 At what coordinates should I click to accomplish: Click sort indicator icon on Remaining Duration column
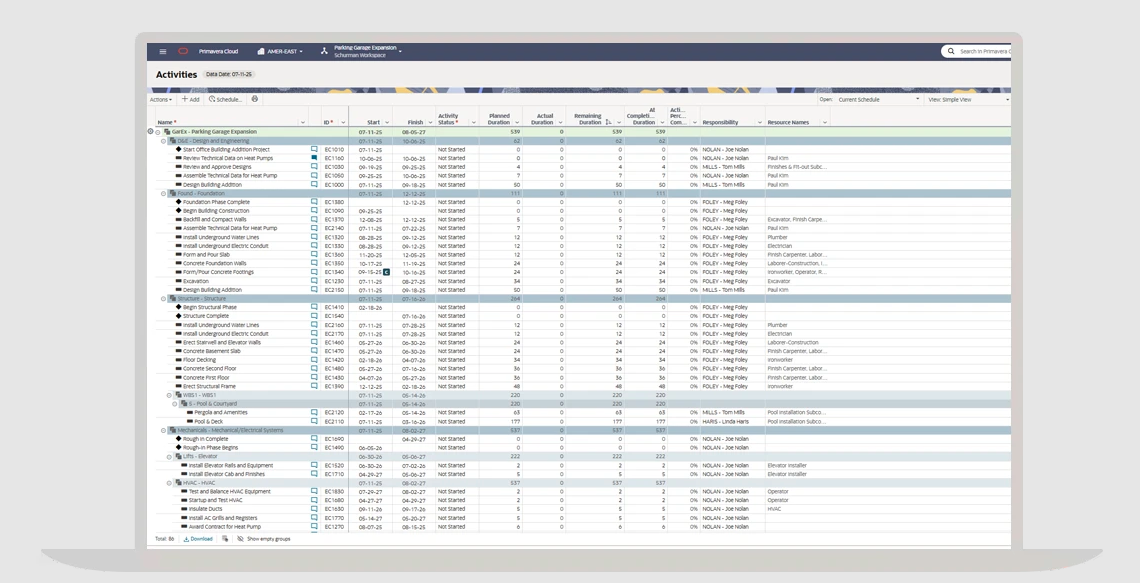click(608, 122)
